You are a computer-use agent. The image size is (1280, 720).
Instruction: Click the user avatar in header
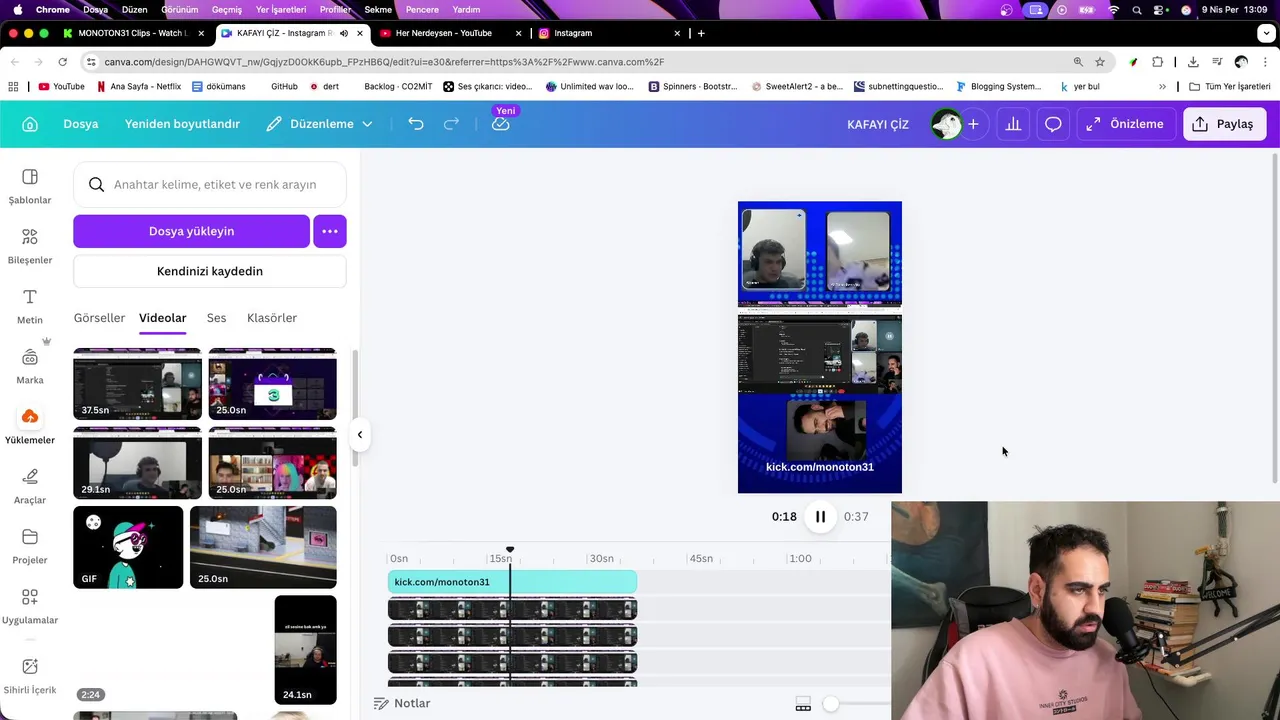tap(946, 124)
